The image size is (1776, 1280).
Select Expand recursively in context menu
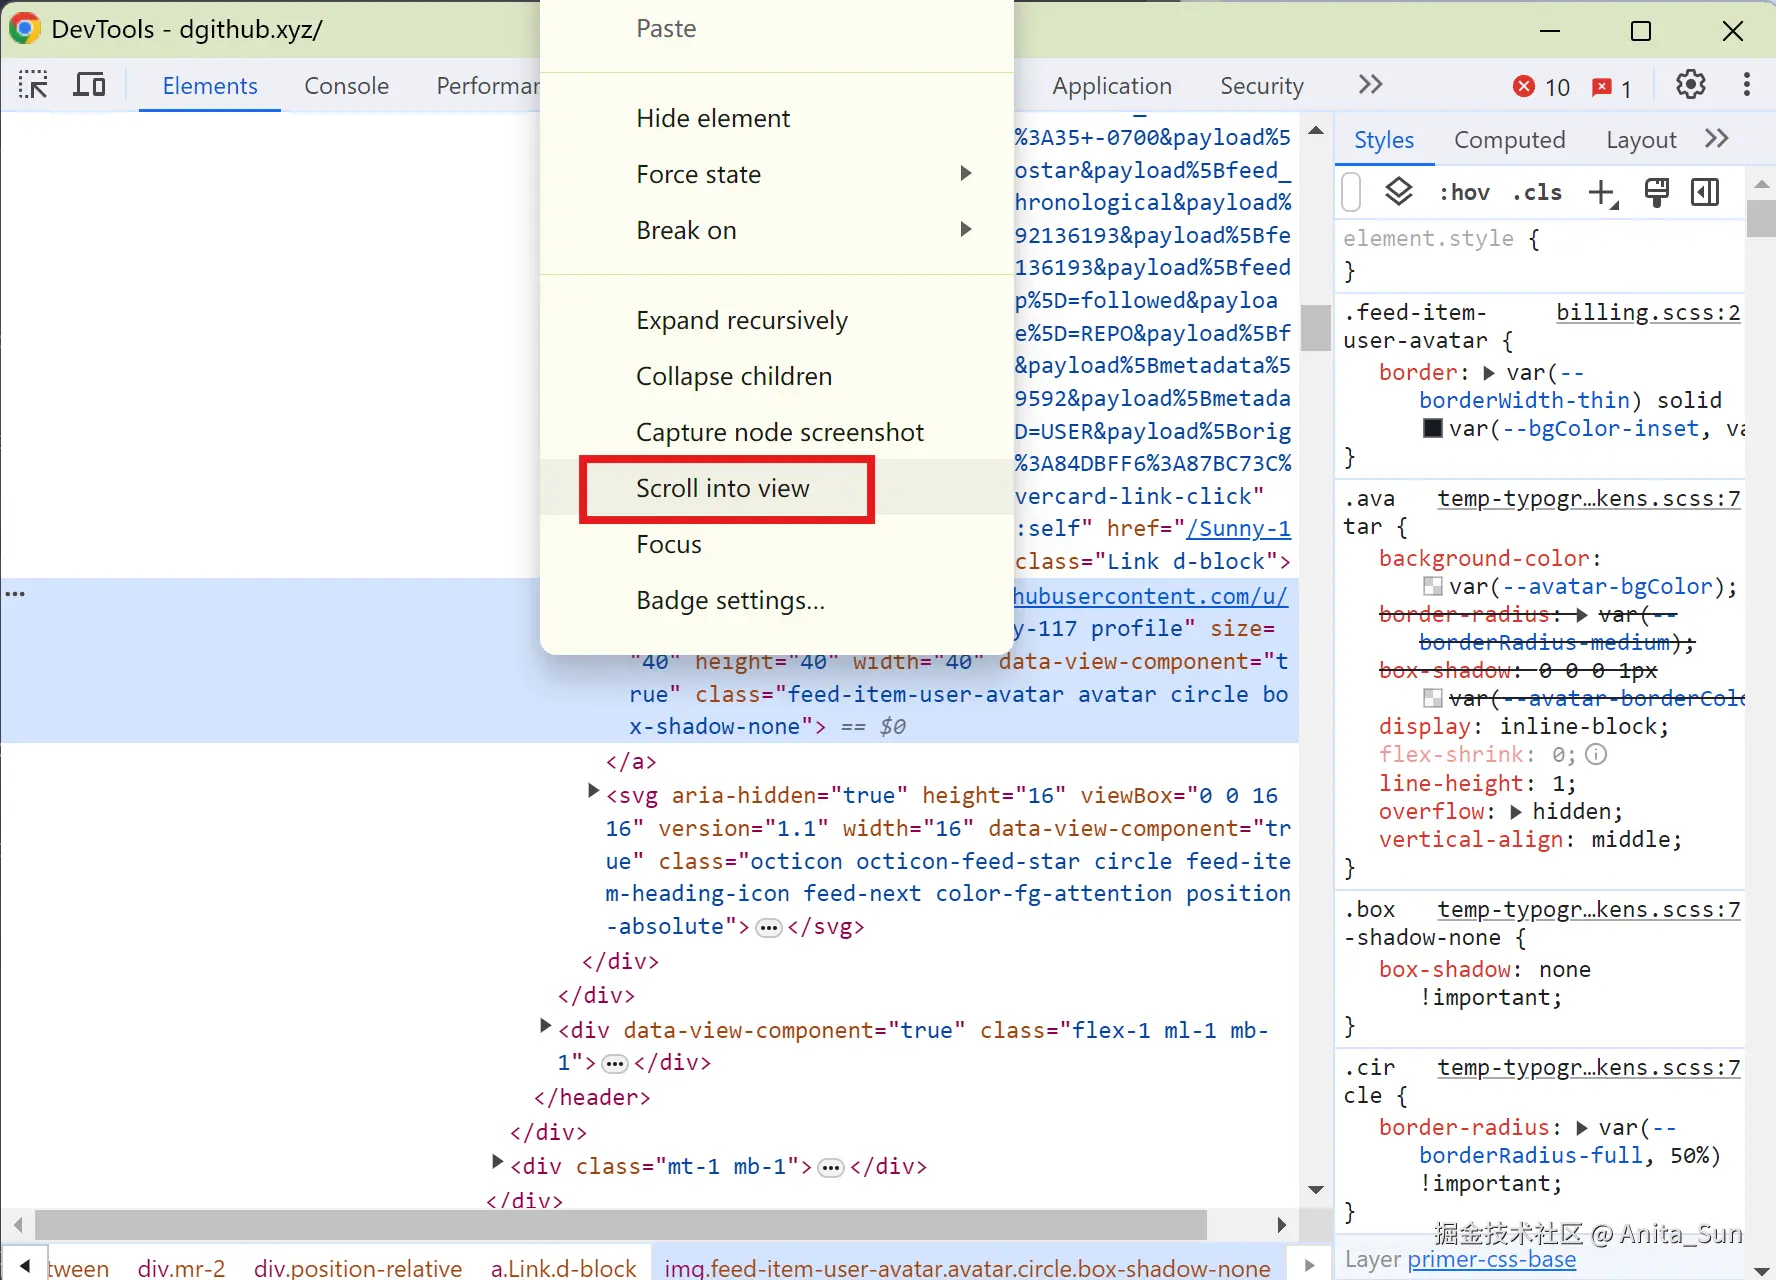click(x=777, y=320)
